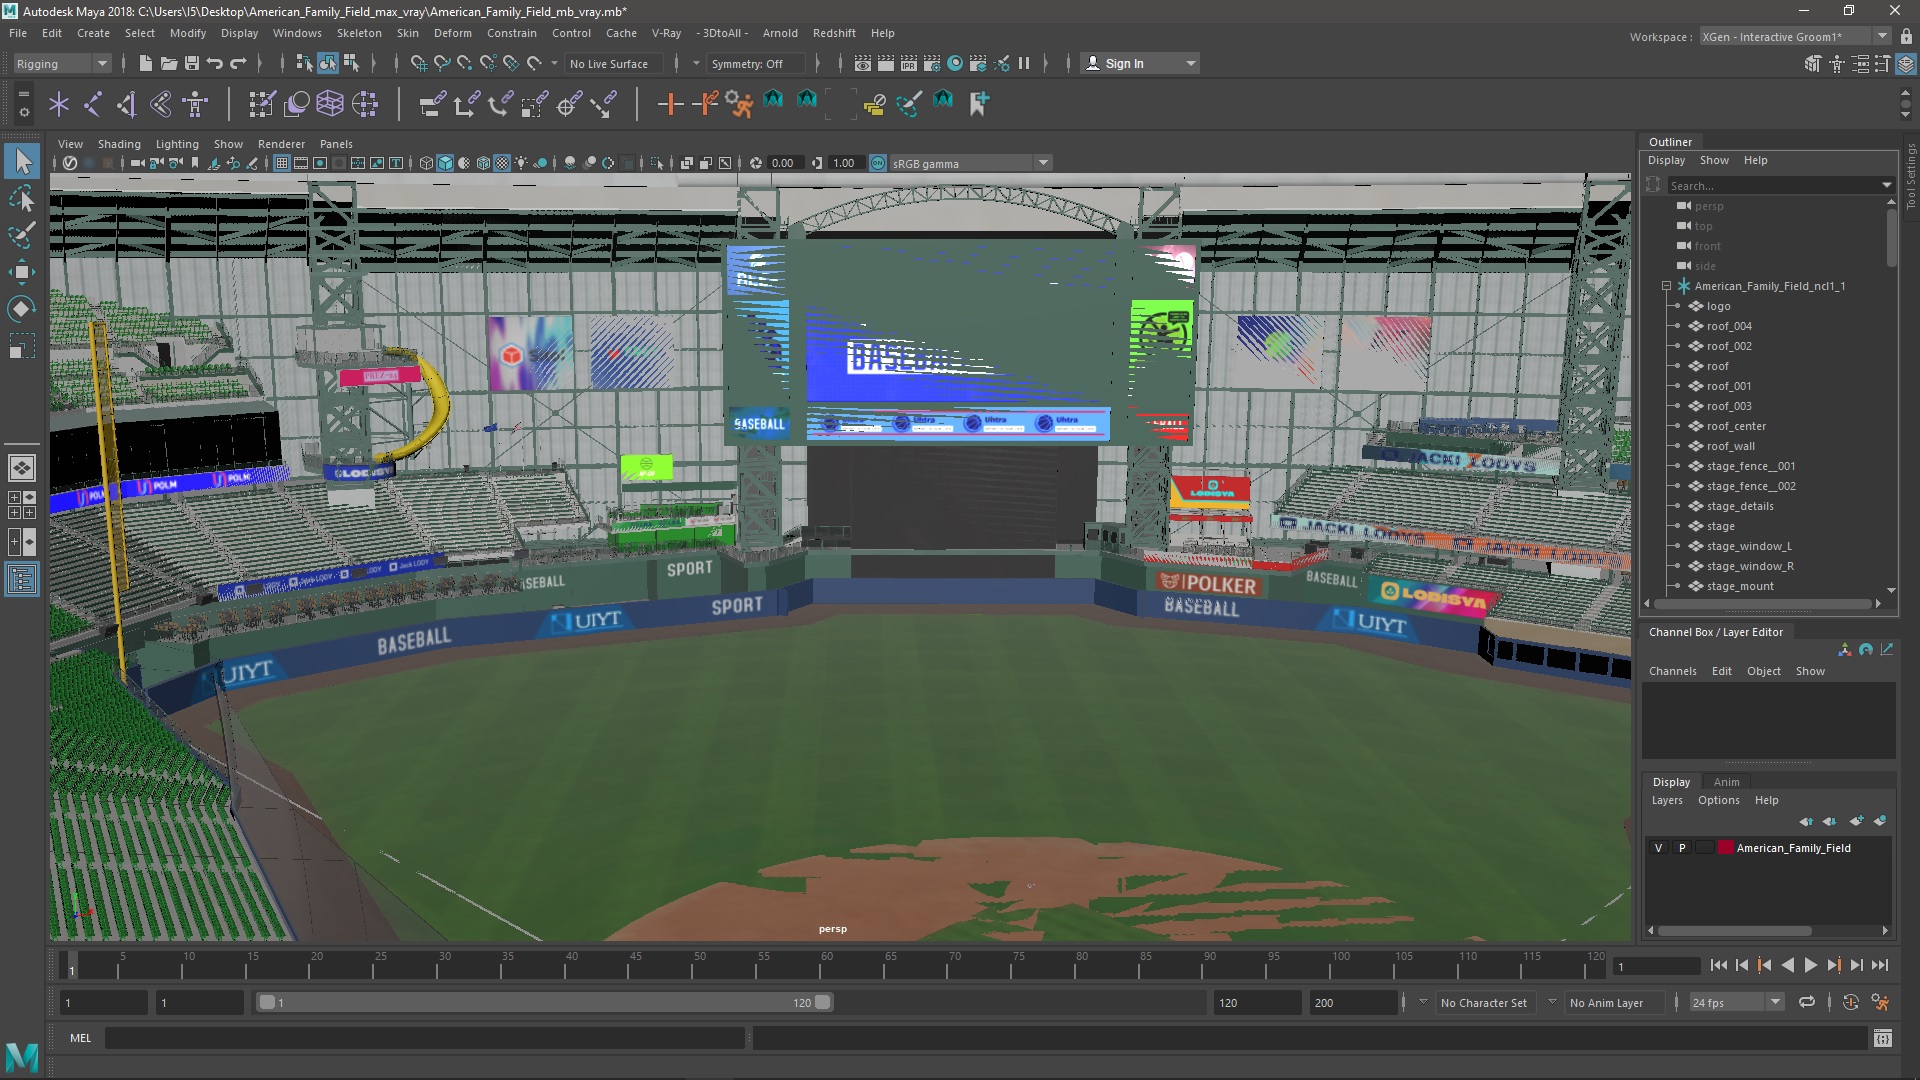Click the New Scene icon
Image resolution: width=1920 pixels, height=1080 pixels.
(145, 63)
